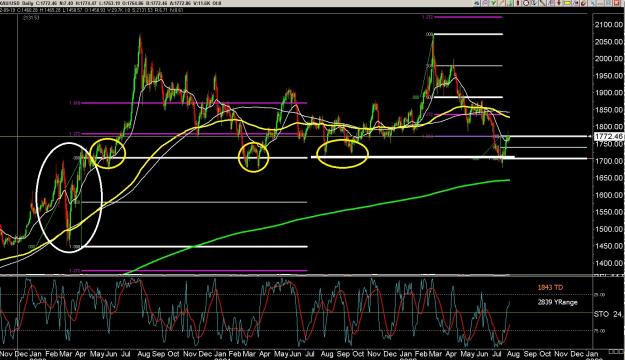This screenshot has width=625, height=360.
Task: Click the 1400.00 price axis label
Action: coord(609,263)
